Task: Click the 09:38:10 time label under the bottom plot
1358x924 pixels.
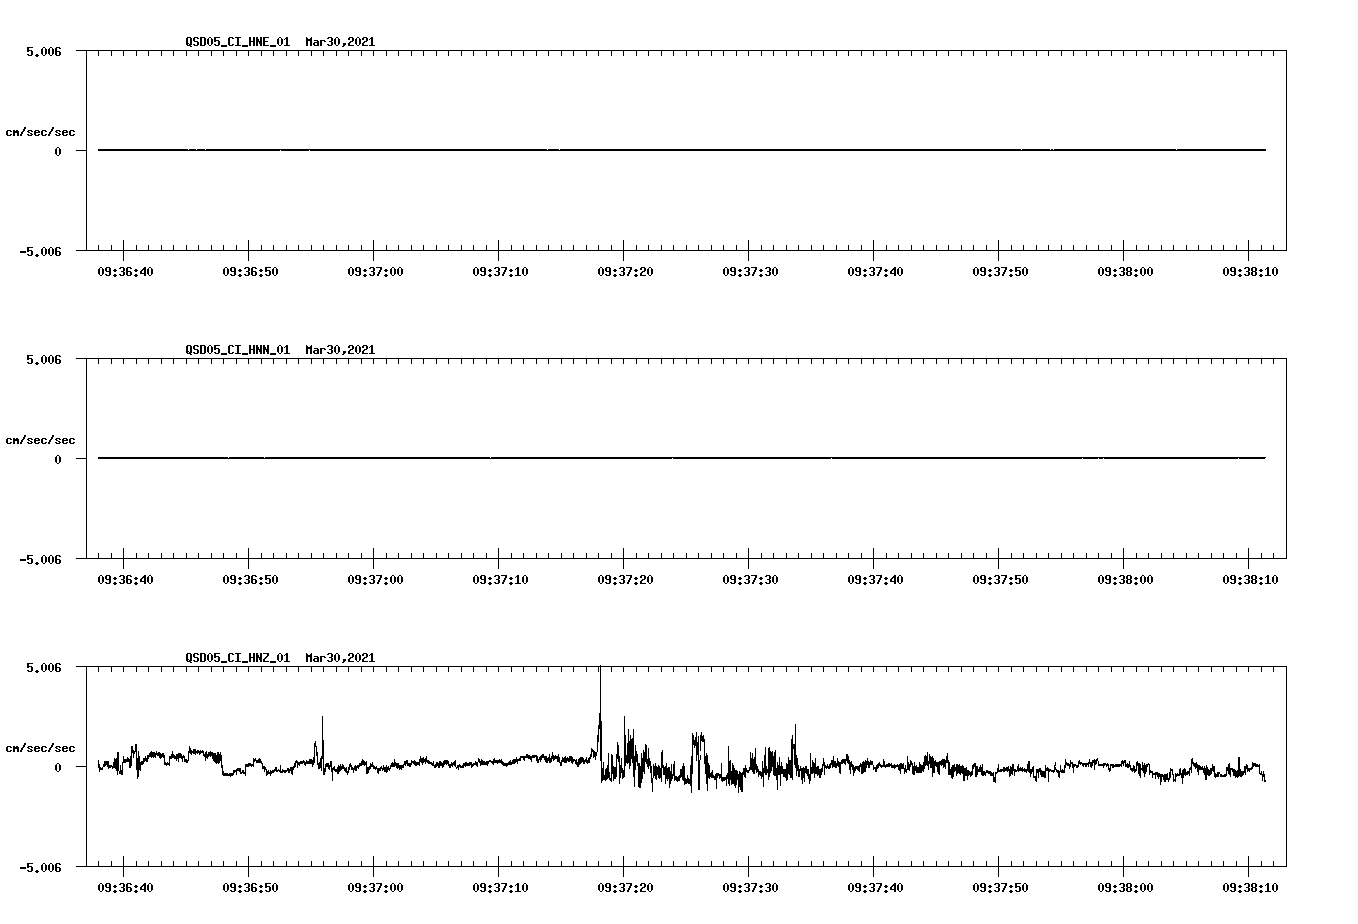Action: [x=1251, y=886]
